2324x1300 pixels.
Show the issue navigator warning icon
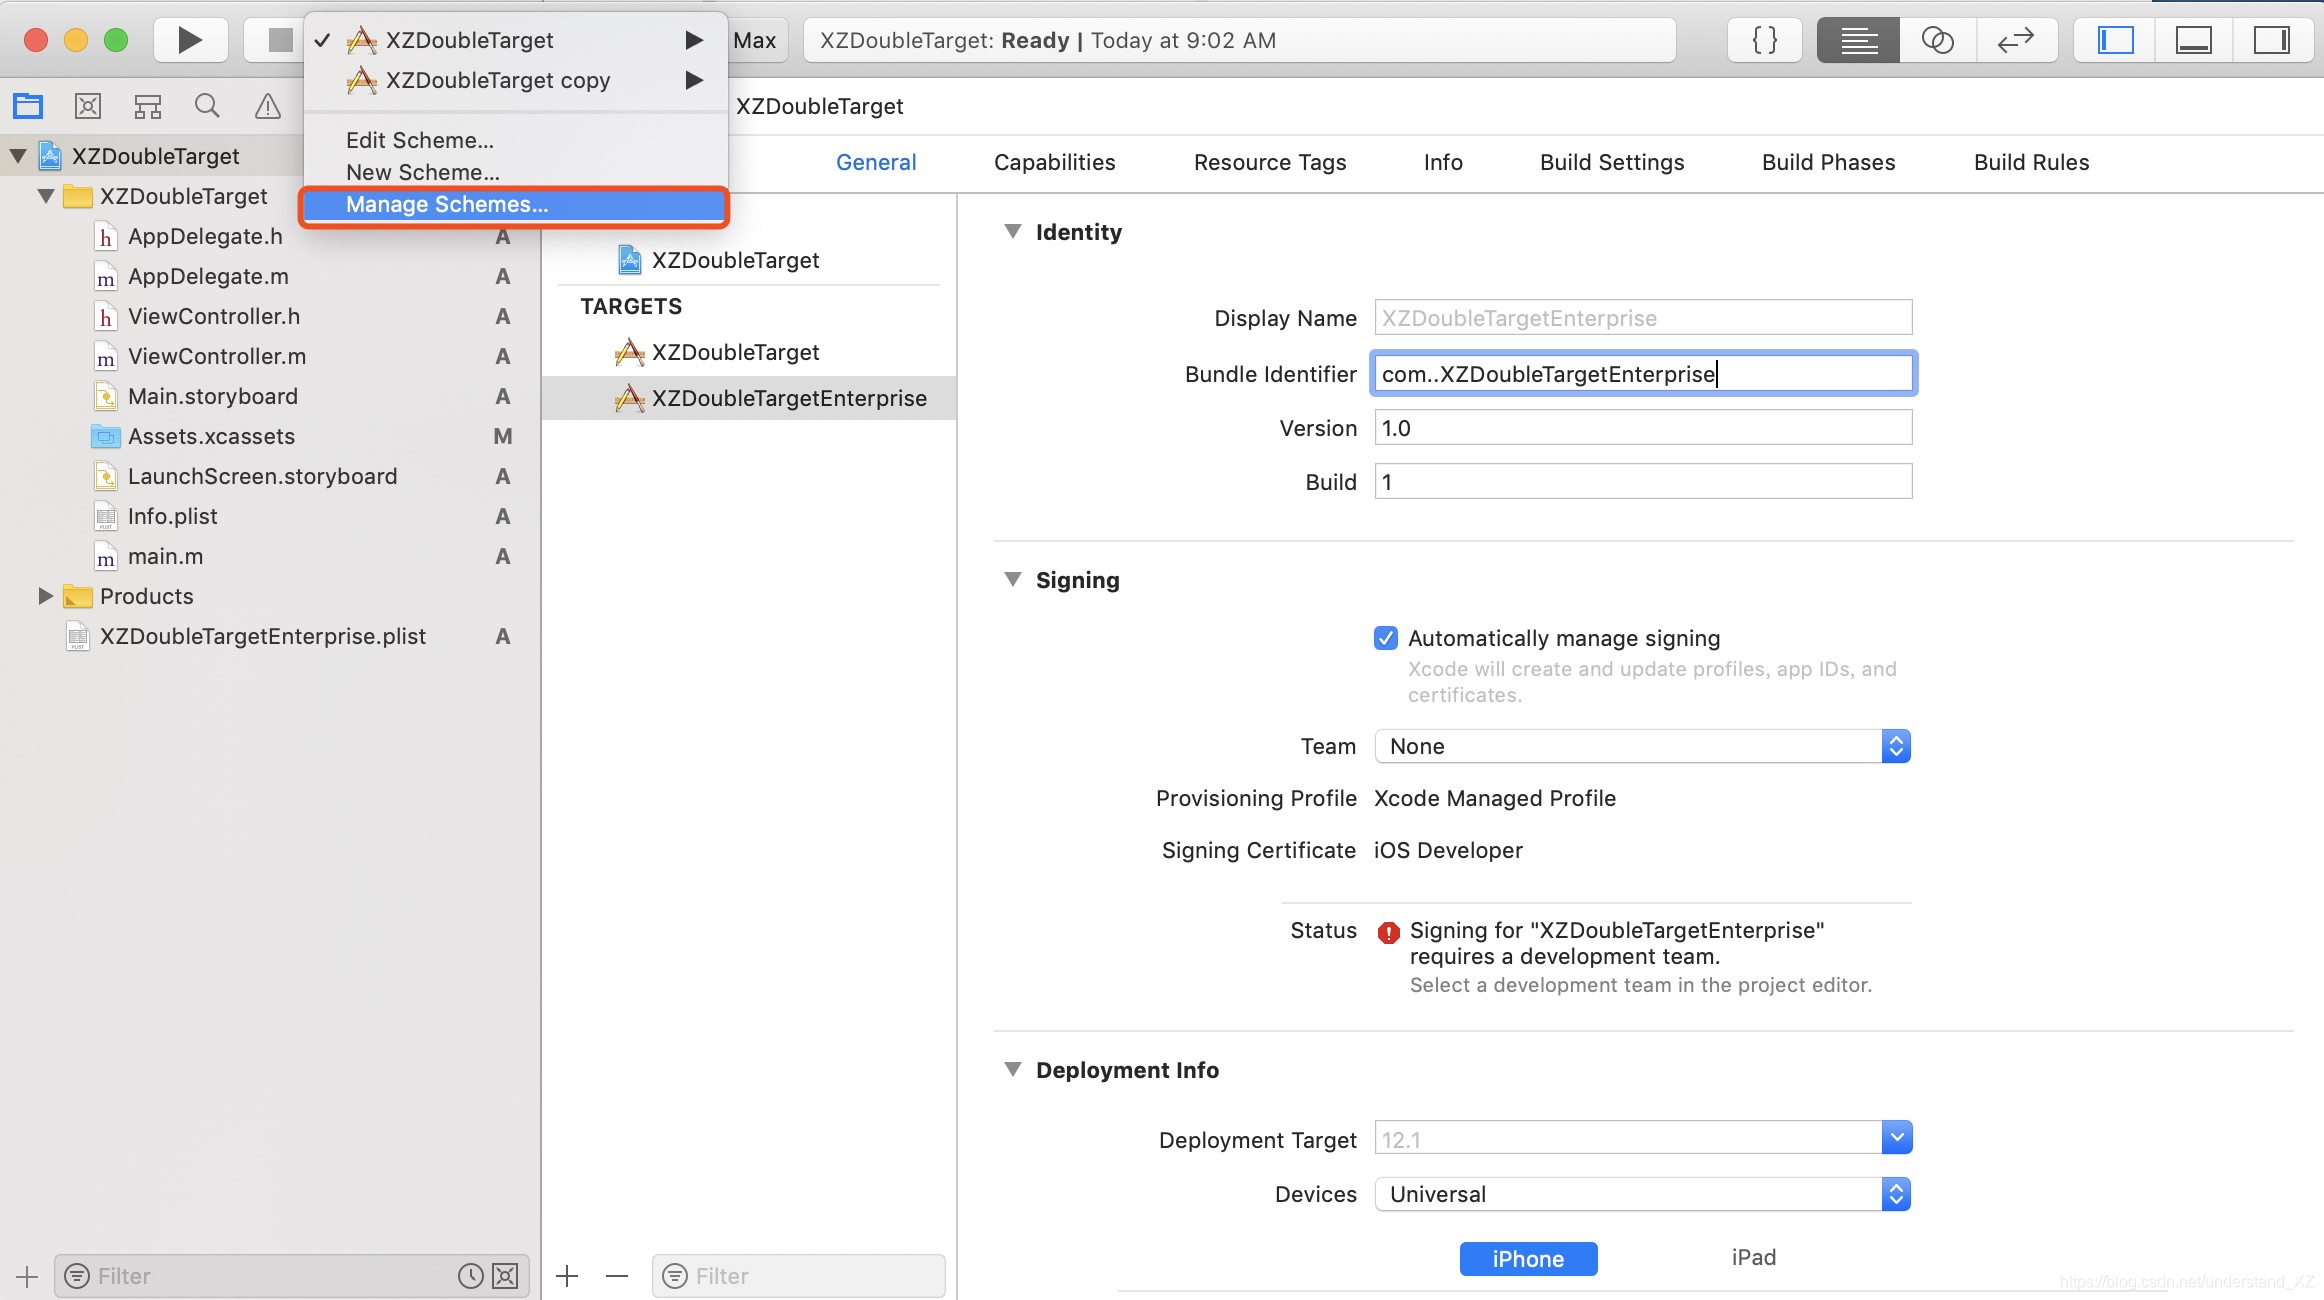click(267, 106)
